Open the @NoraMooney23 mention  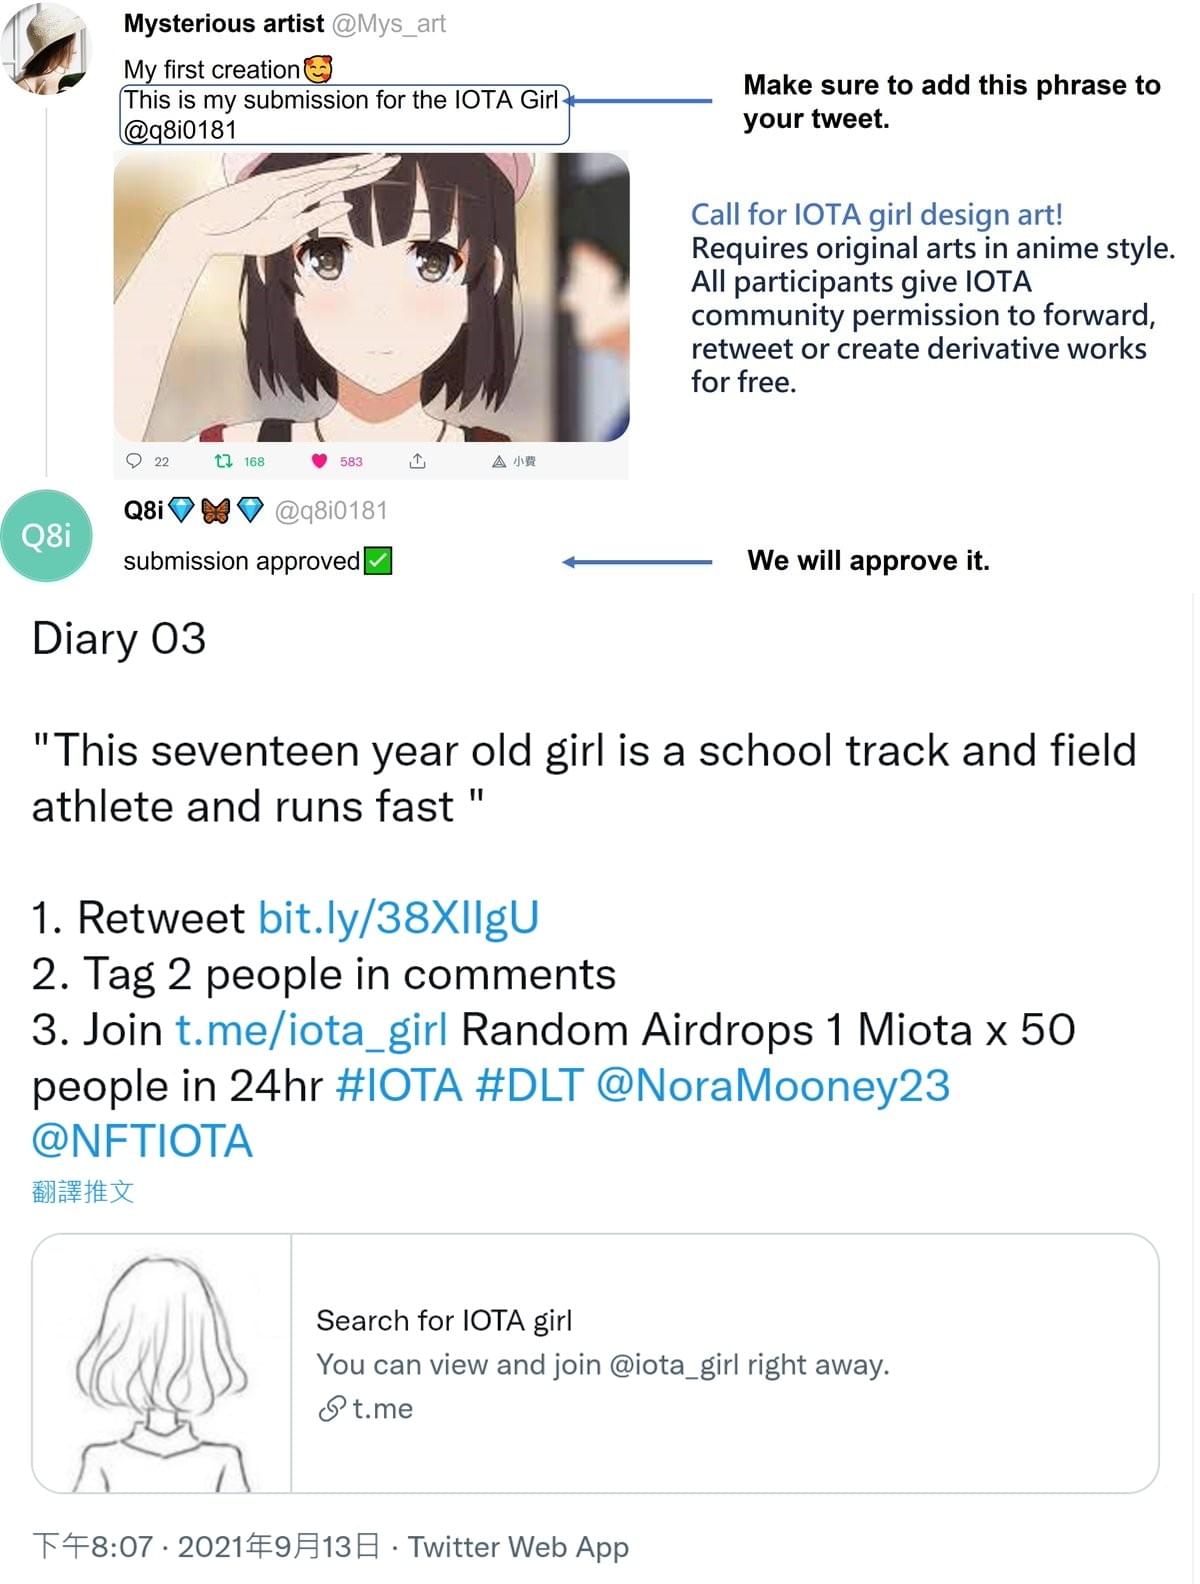[x=773, y=1086]
